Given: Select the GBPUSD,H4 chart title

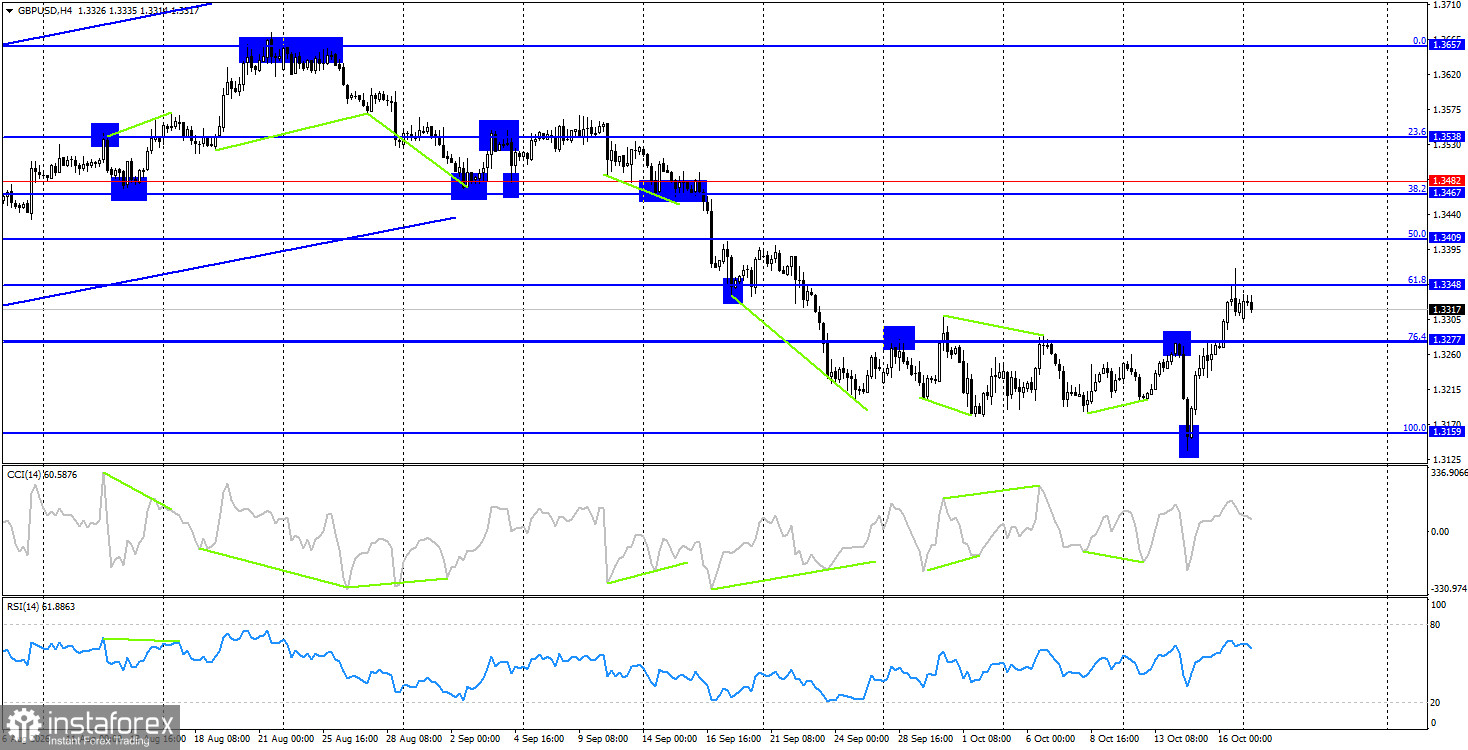Looking at the screenshot, I should click(43, 10).
